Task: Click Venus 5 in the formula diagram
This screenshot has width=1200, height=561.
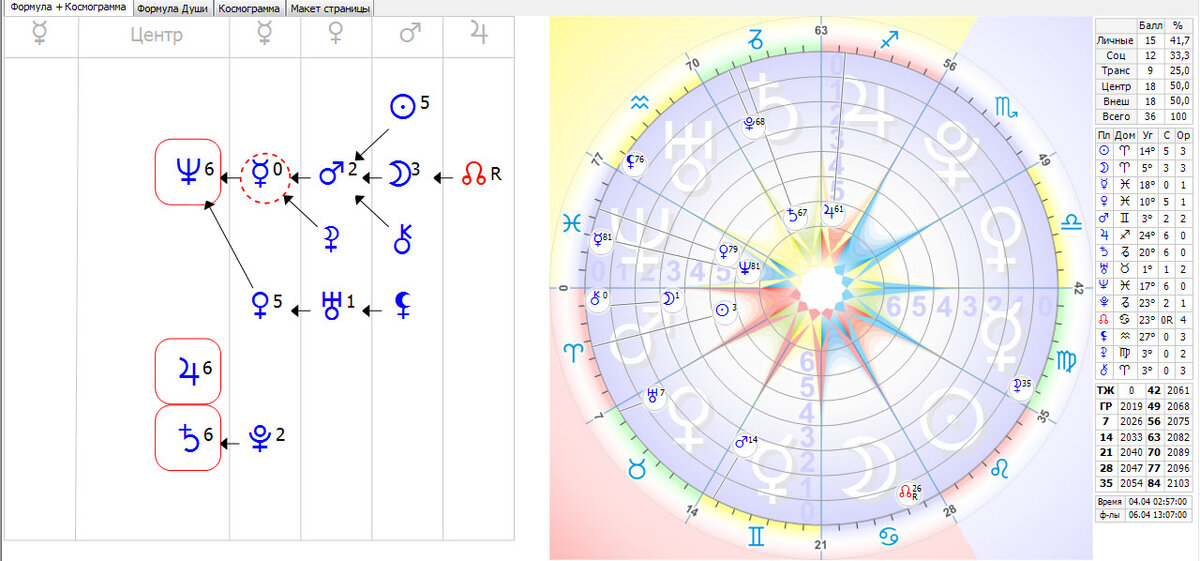Action: click(x=266, y=304)
